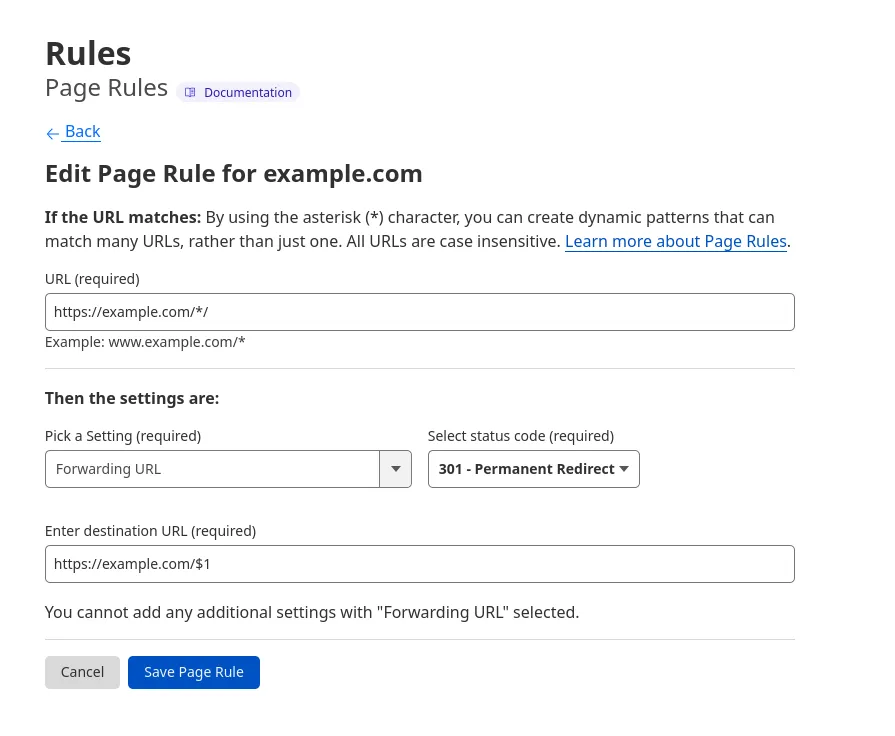Focus the destination URL input field
Screen dimensions: 895x736
[x=420, y=564]
